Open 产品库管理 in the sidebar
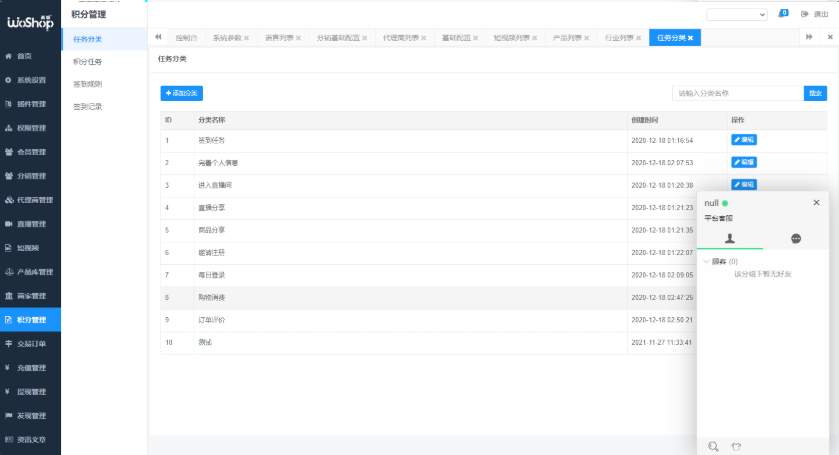The image size is (839, 455). pos(30,272)
